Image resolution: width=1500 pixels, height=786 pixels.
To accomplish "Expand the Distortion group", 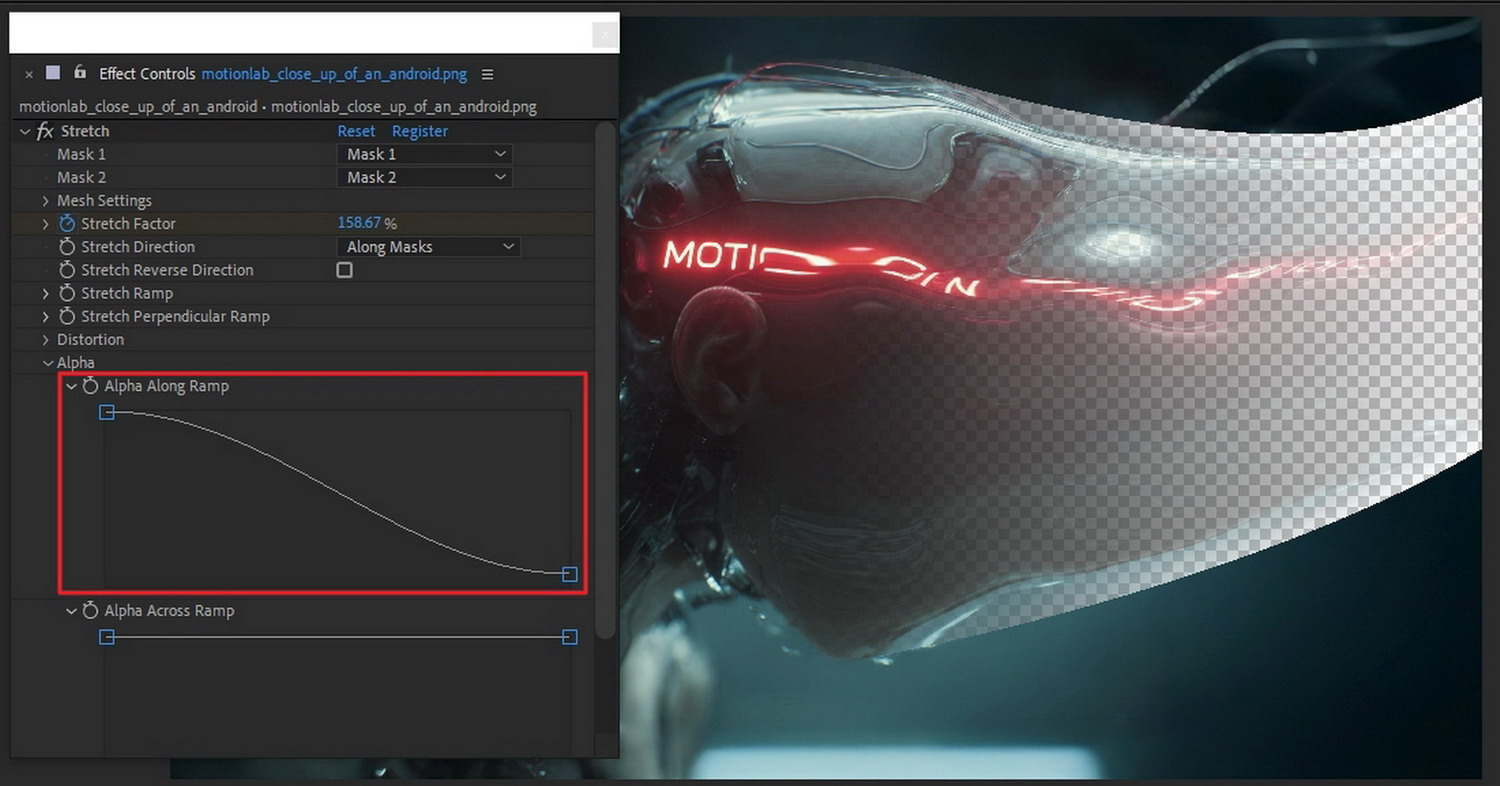I will [x=46, y=340].
